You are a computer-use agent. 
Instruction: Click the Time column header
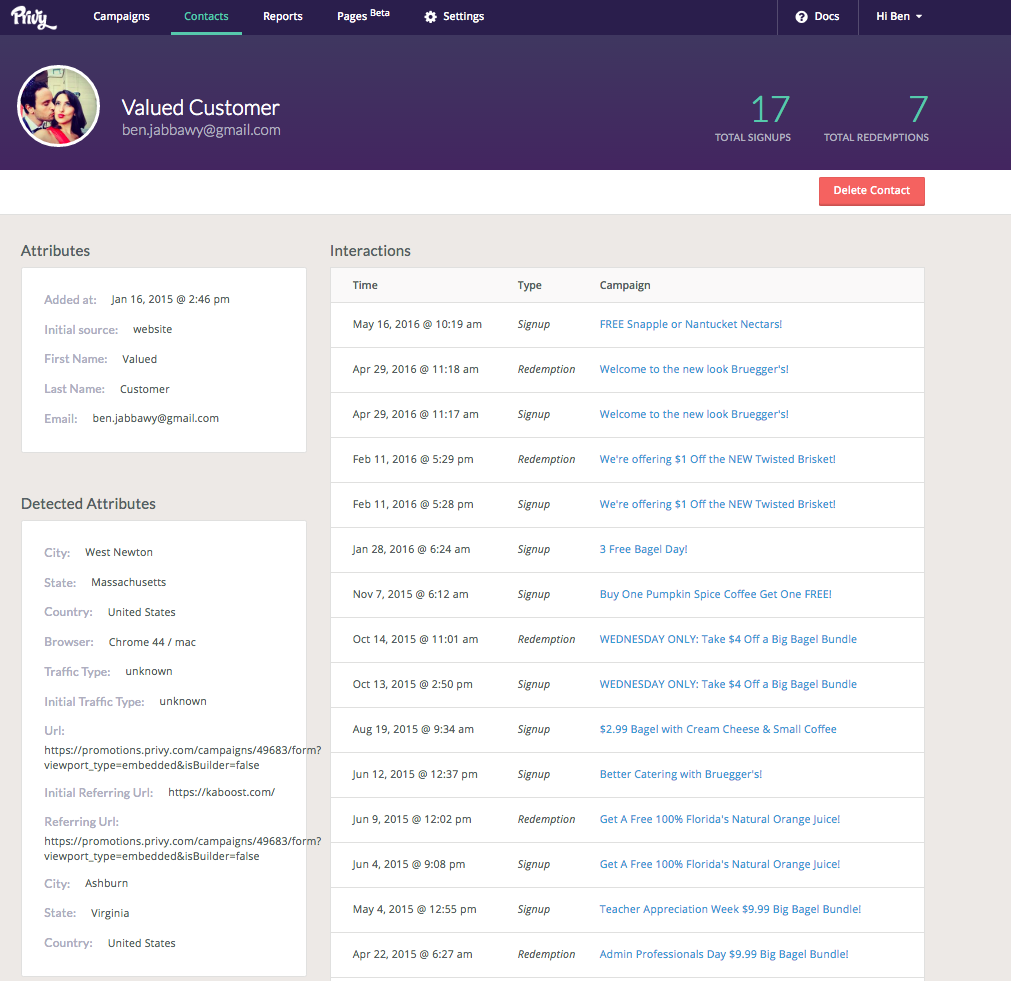pos(365,285)
